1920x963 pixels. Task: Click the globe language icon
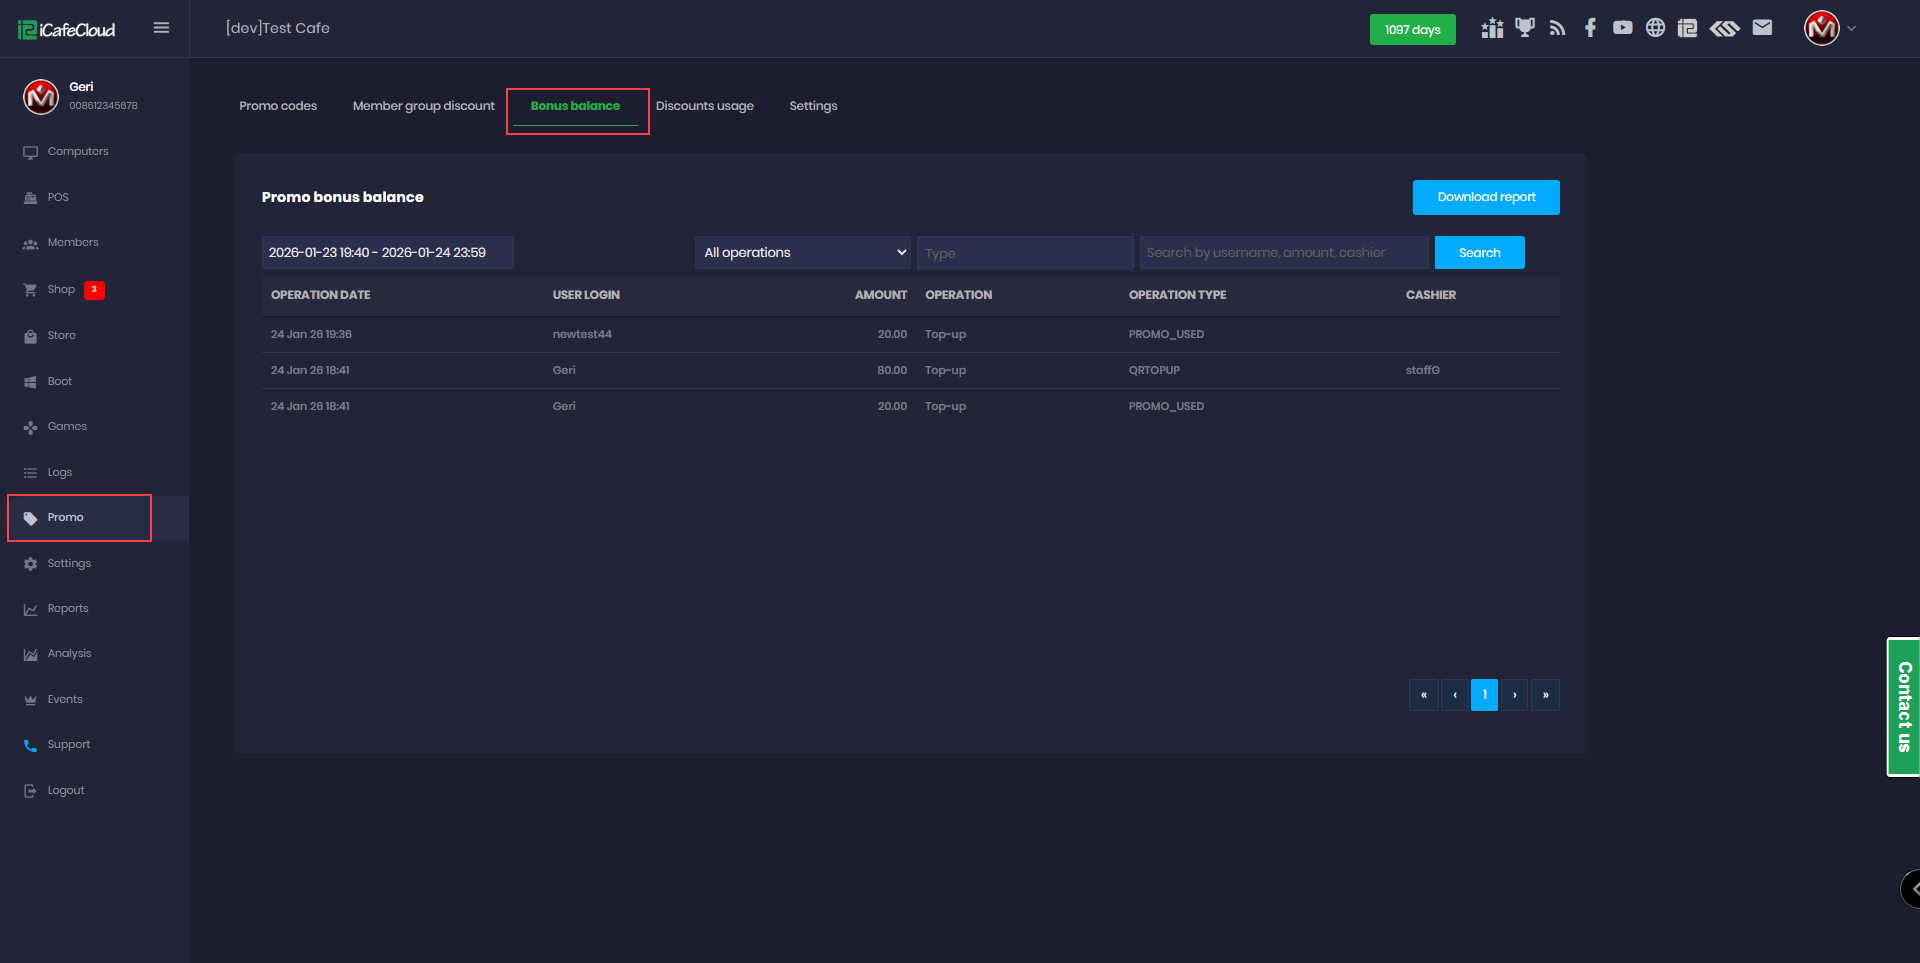(x=1655, y=28)
